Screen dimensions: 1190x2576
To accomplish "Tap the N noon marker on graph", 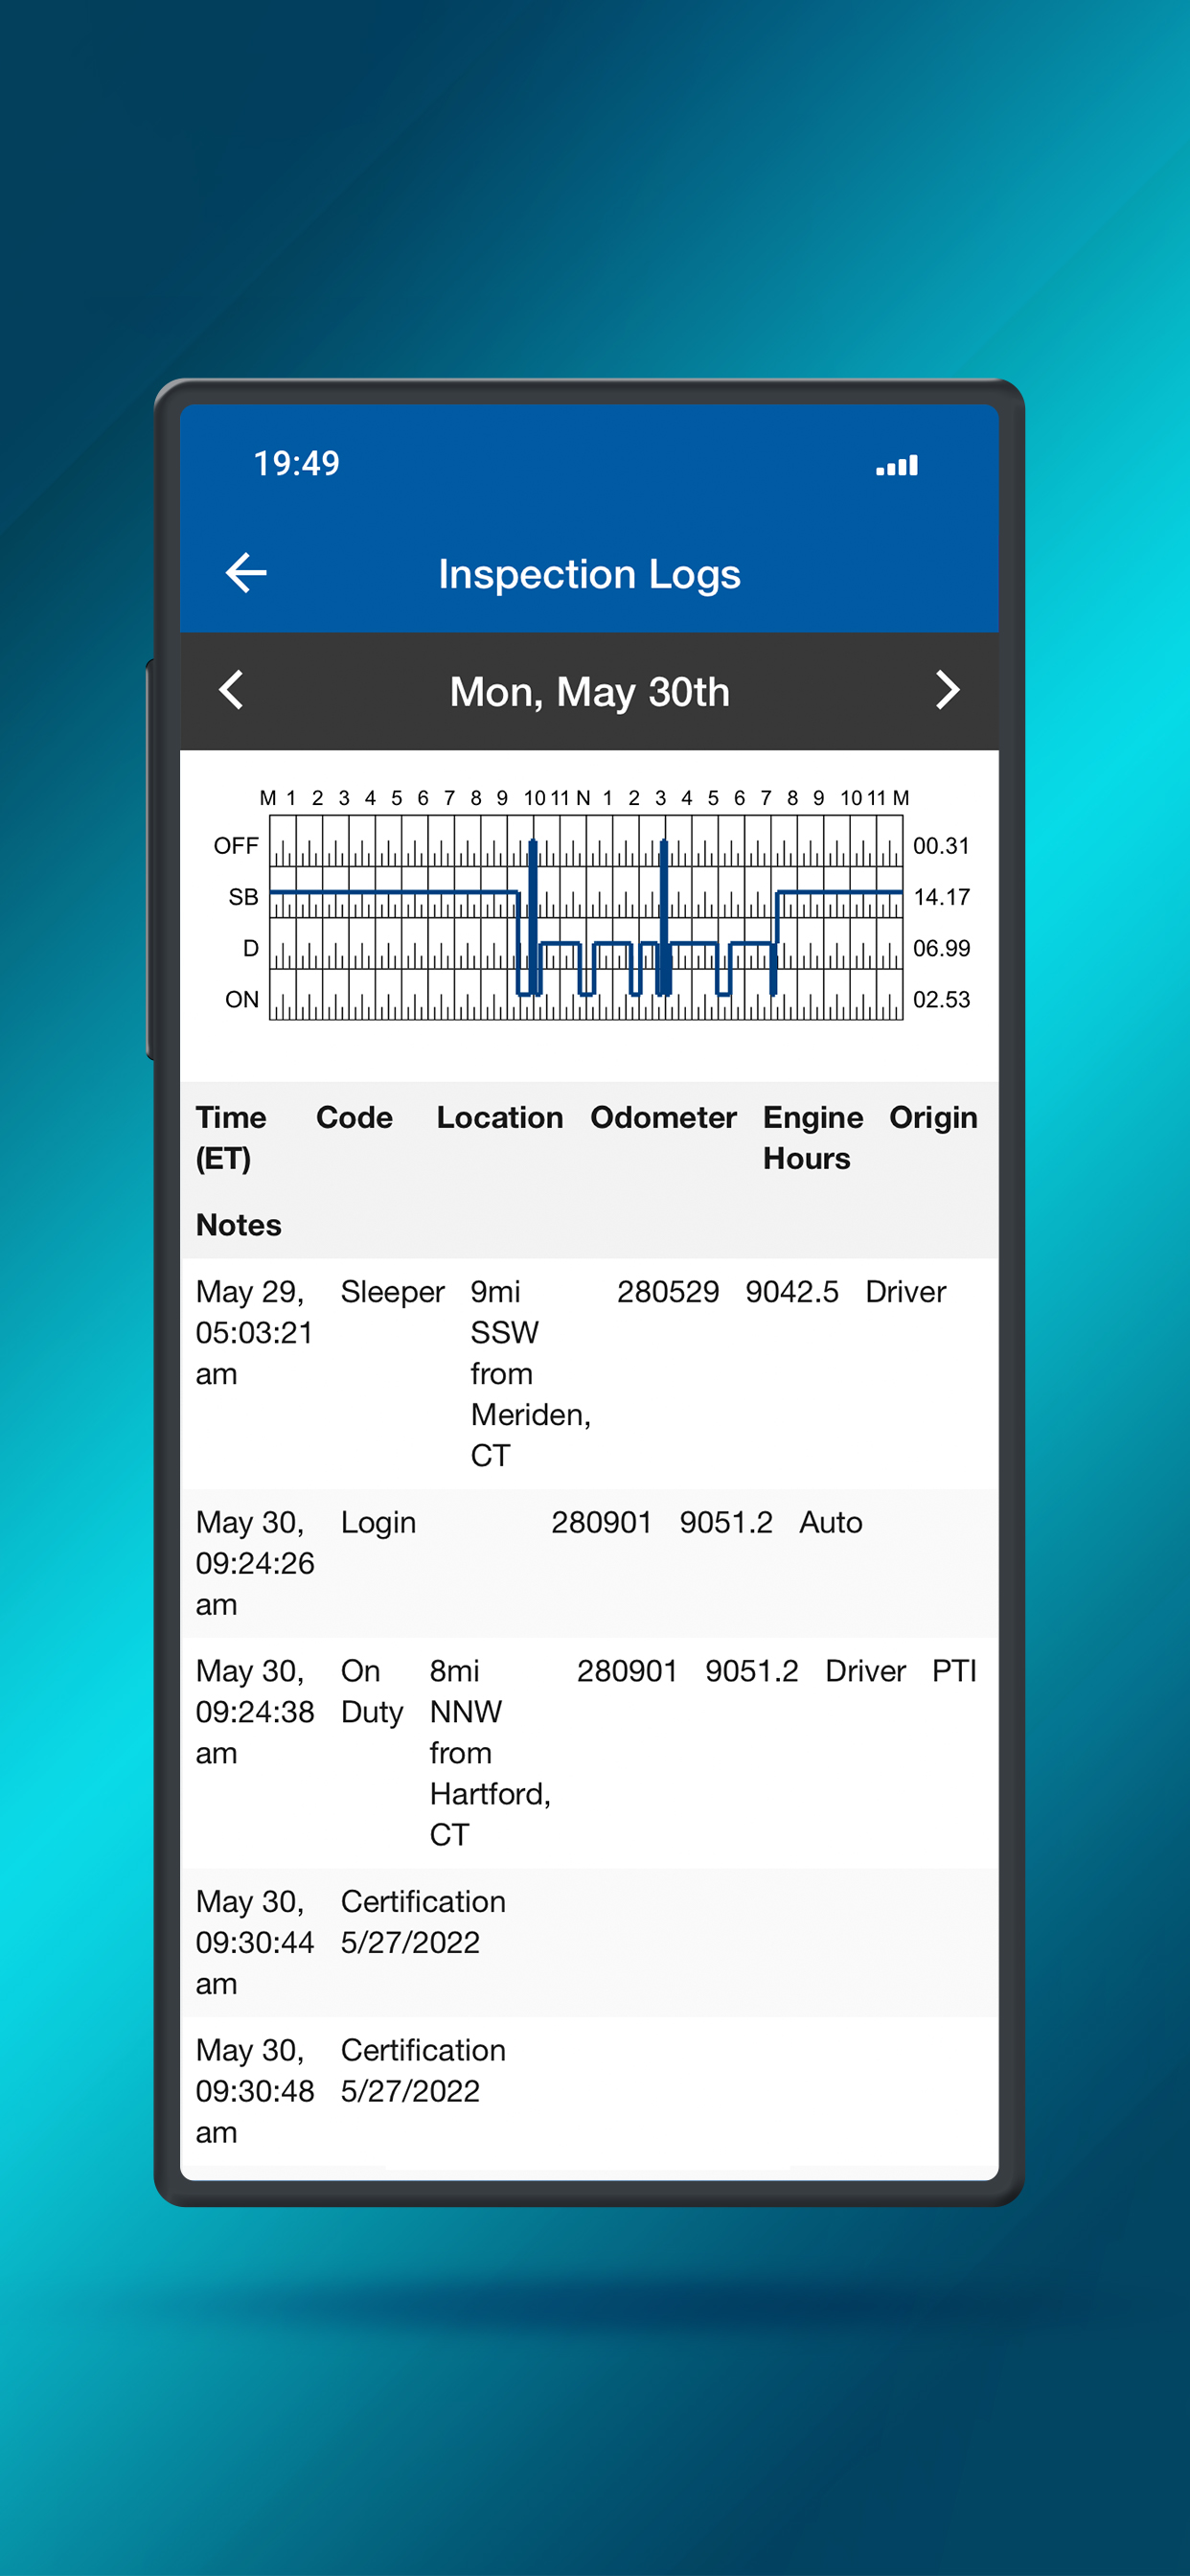I will (583, 798).
